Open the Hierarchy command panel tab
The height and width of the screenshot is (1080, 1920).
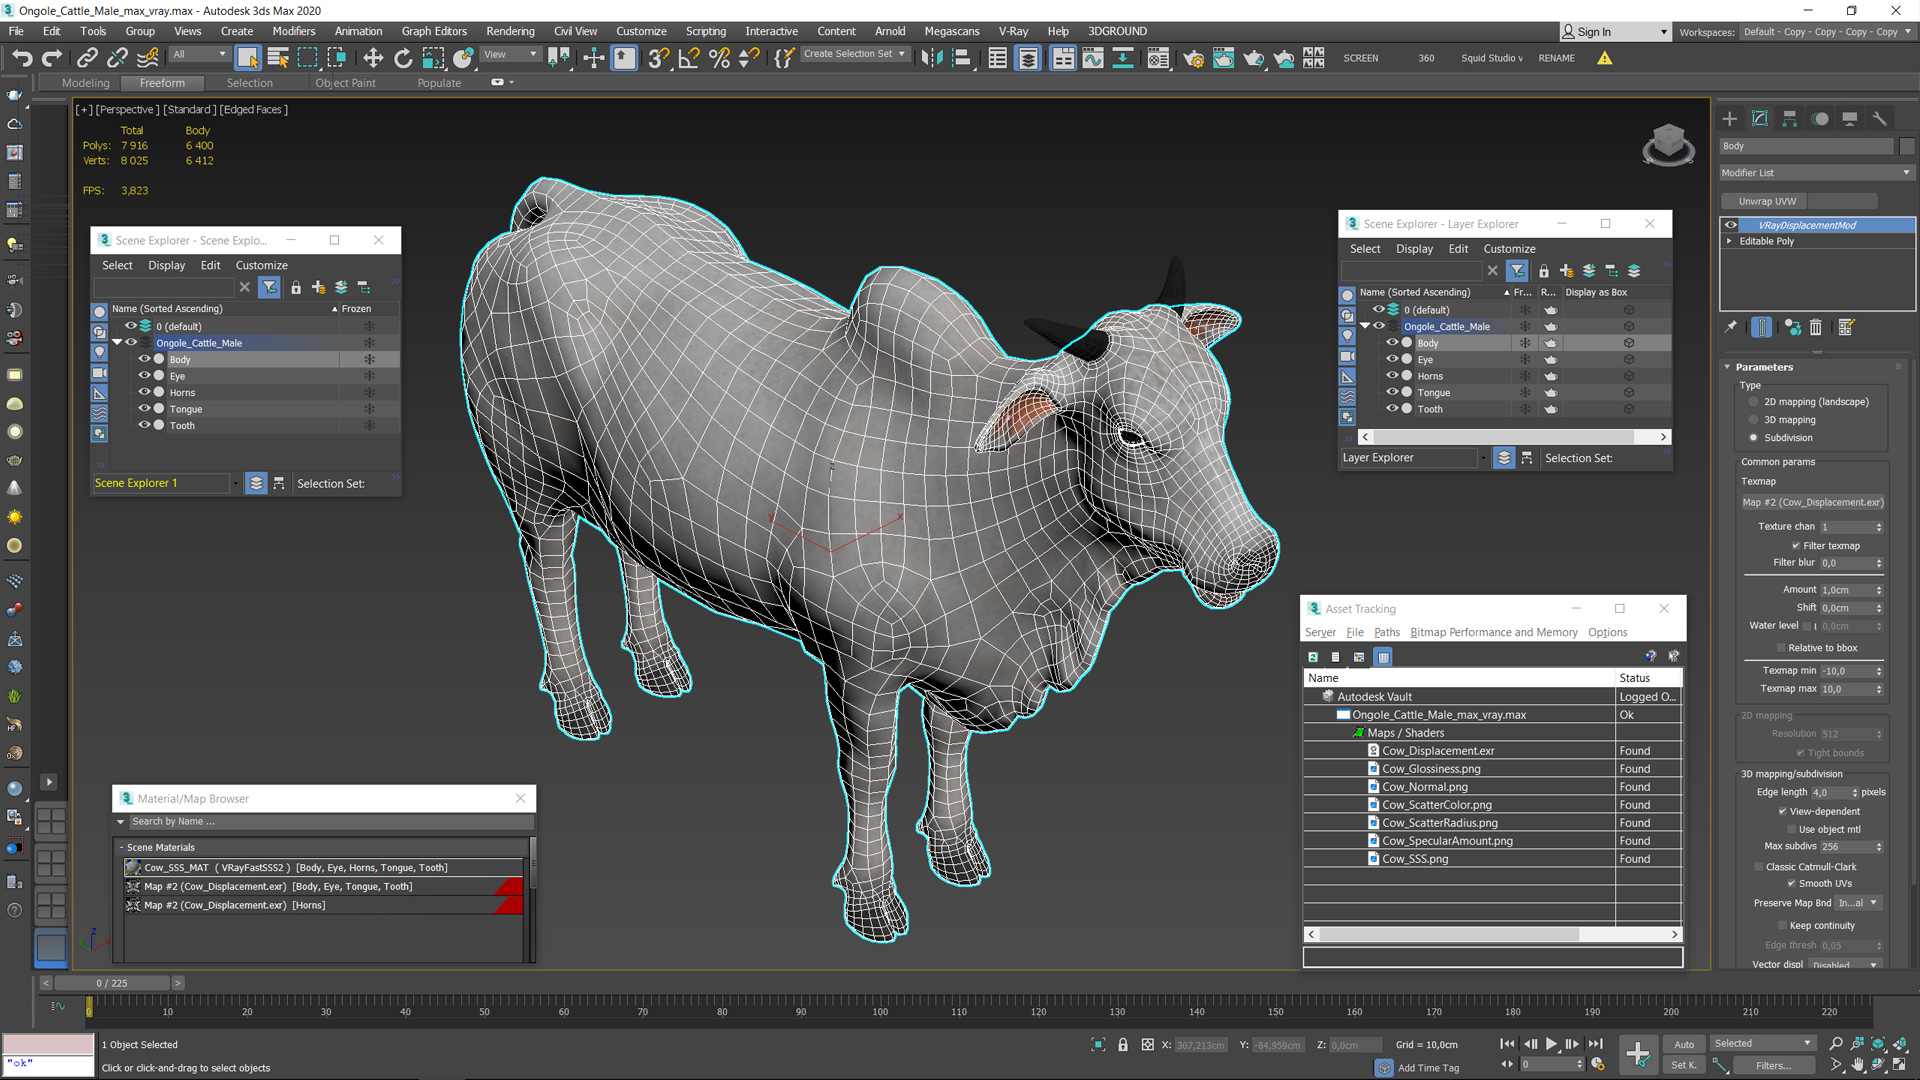click(x=1790, y=118)
